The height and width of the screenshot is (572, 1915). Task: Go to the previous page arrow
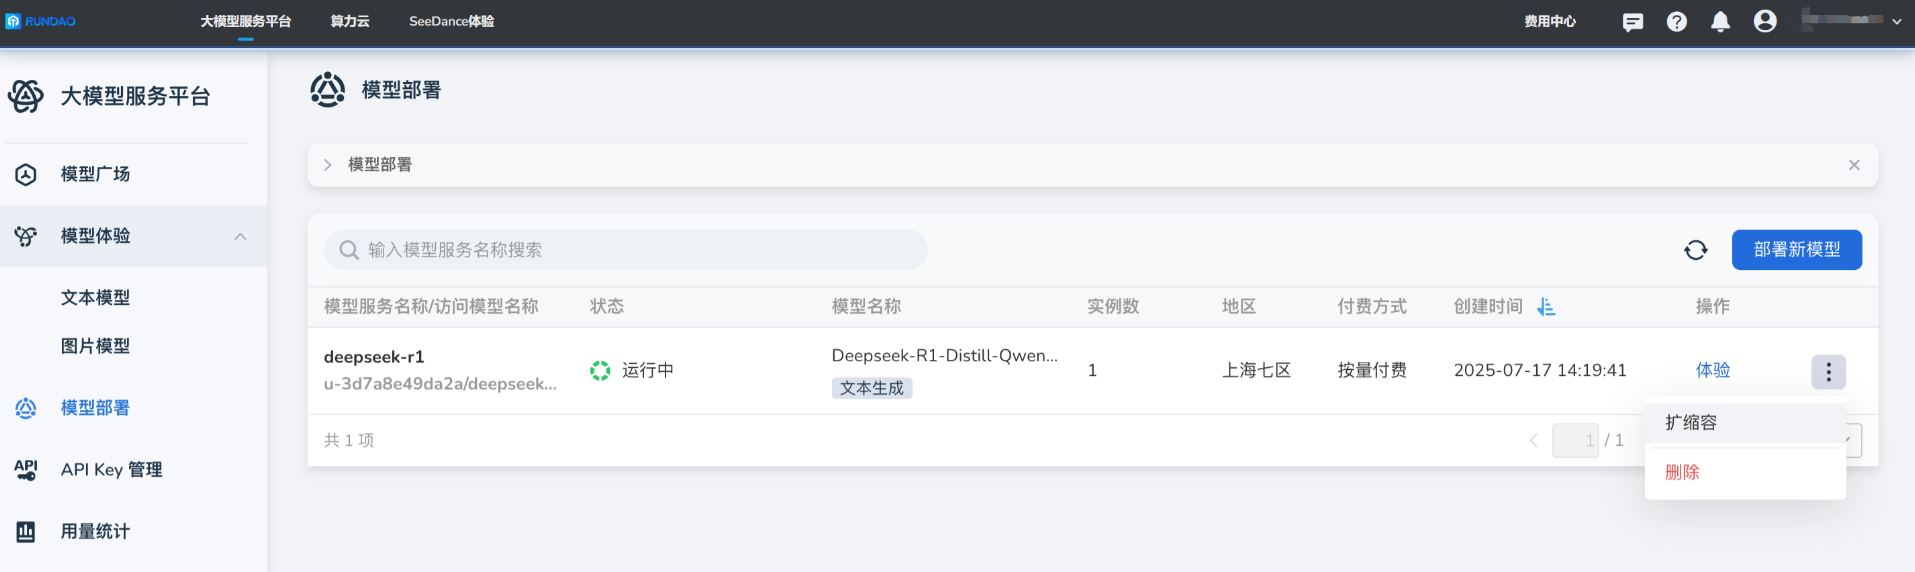[1533, 440]
